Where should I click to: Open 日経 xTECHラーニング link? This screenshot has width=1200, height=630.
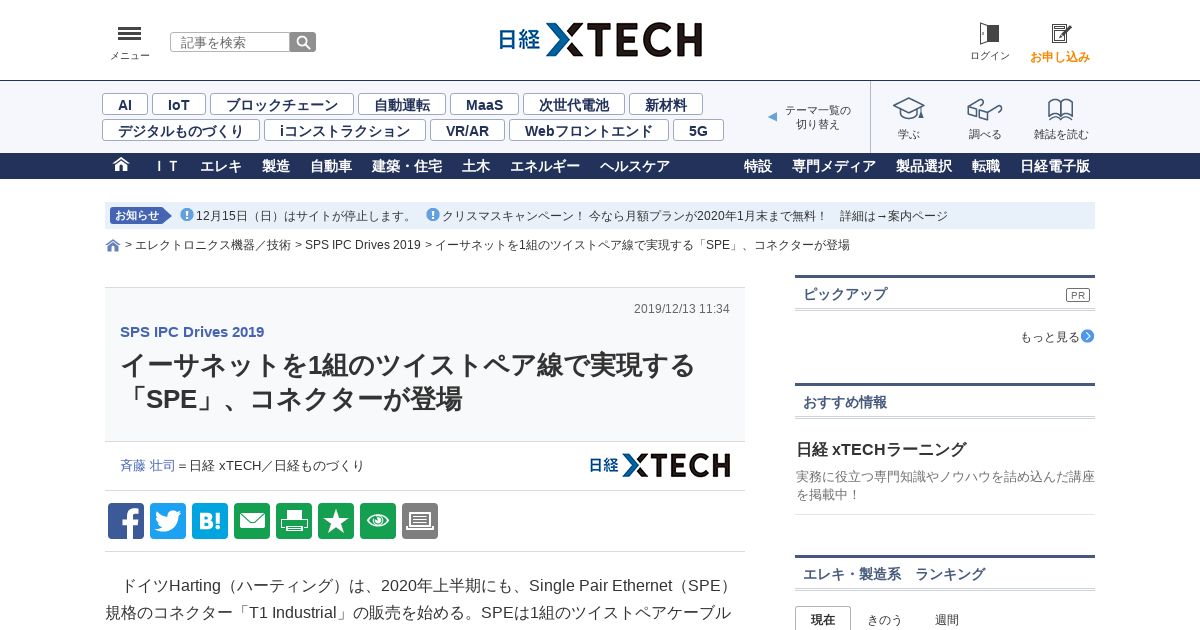click(x=881, y=449)
